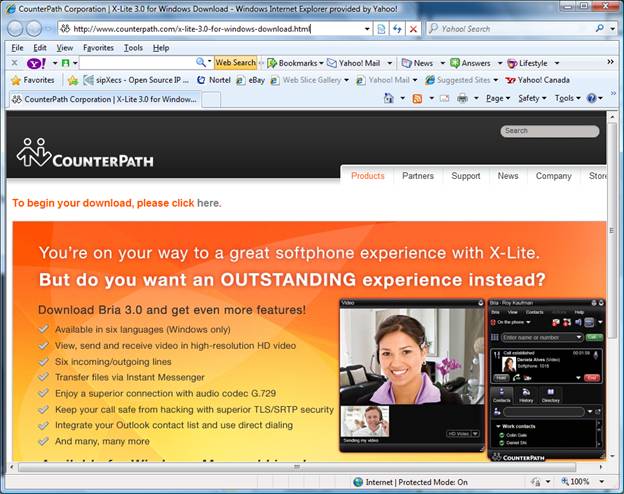
Task: Click the Yahoo! Search magnifier icon
Action: click(600, 29)
